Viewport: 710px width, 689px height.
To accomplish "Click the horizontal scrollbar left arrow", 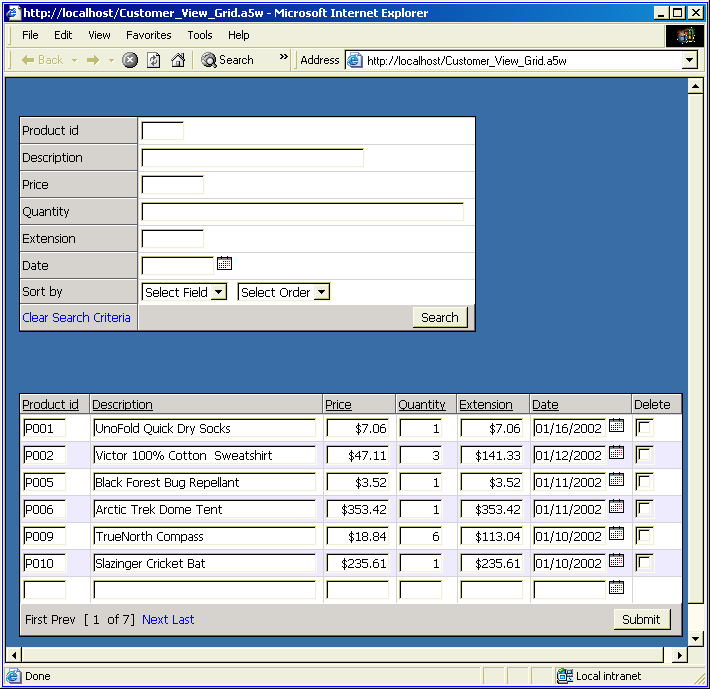I will pos(14,655).
